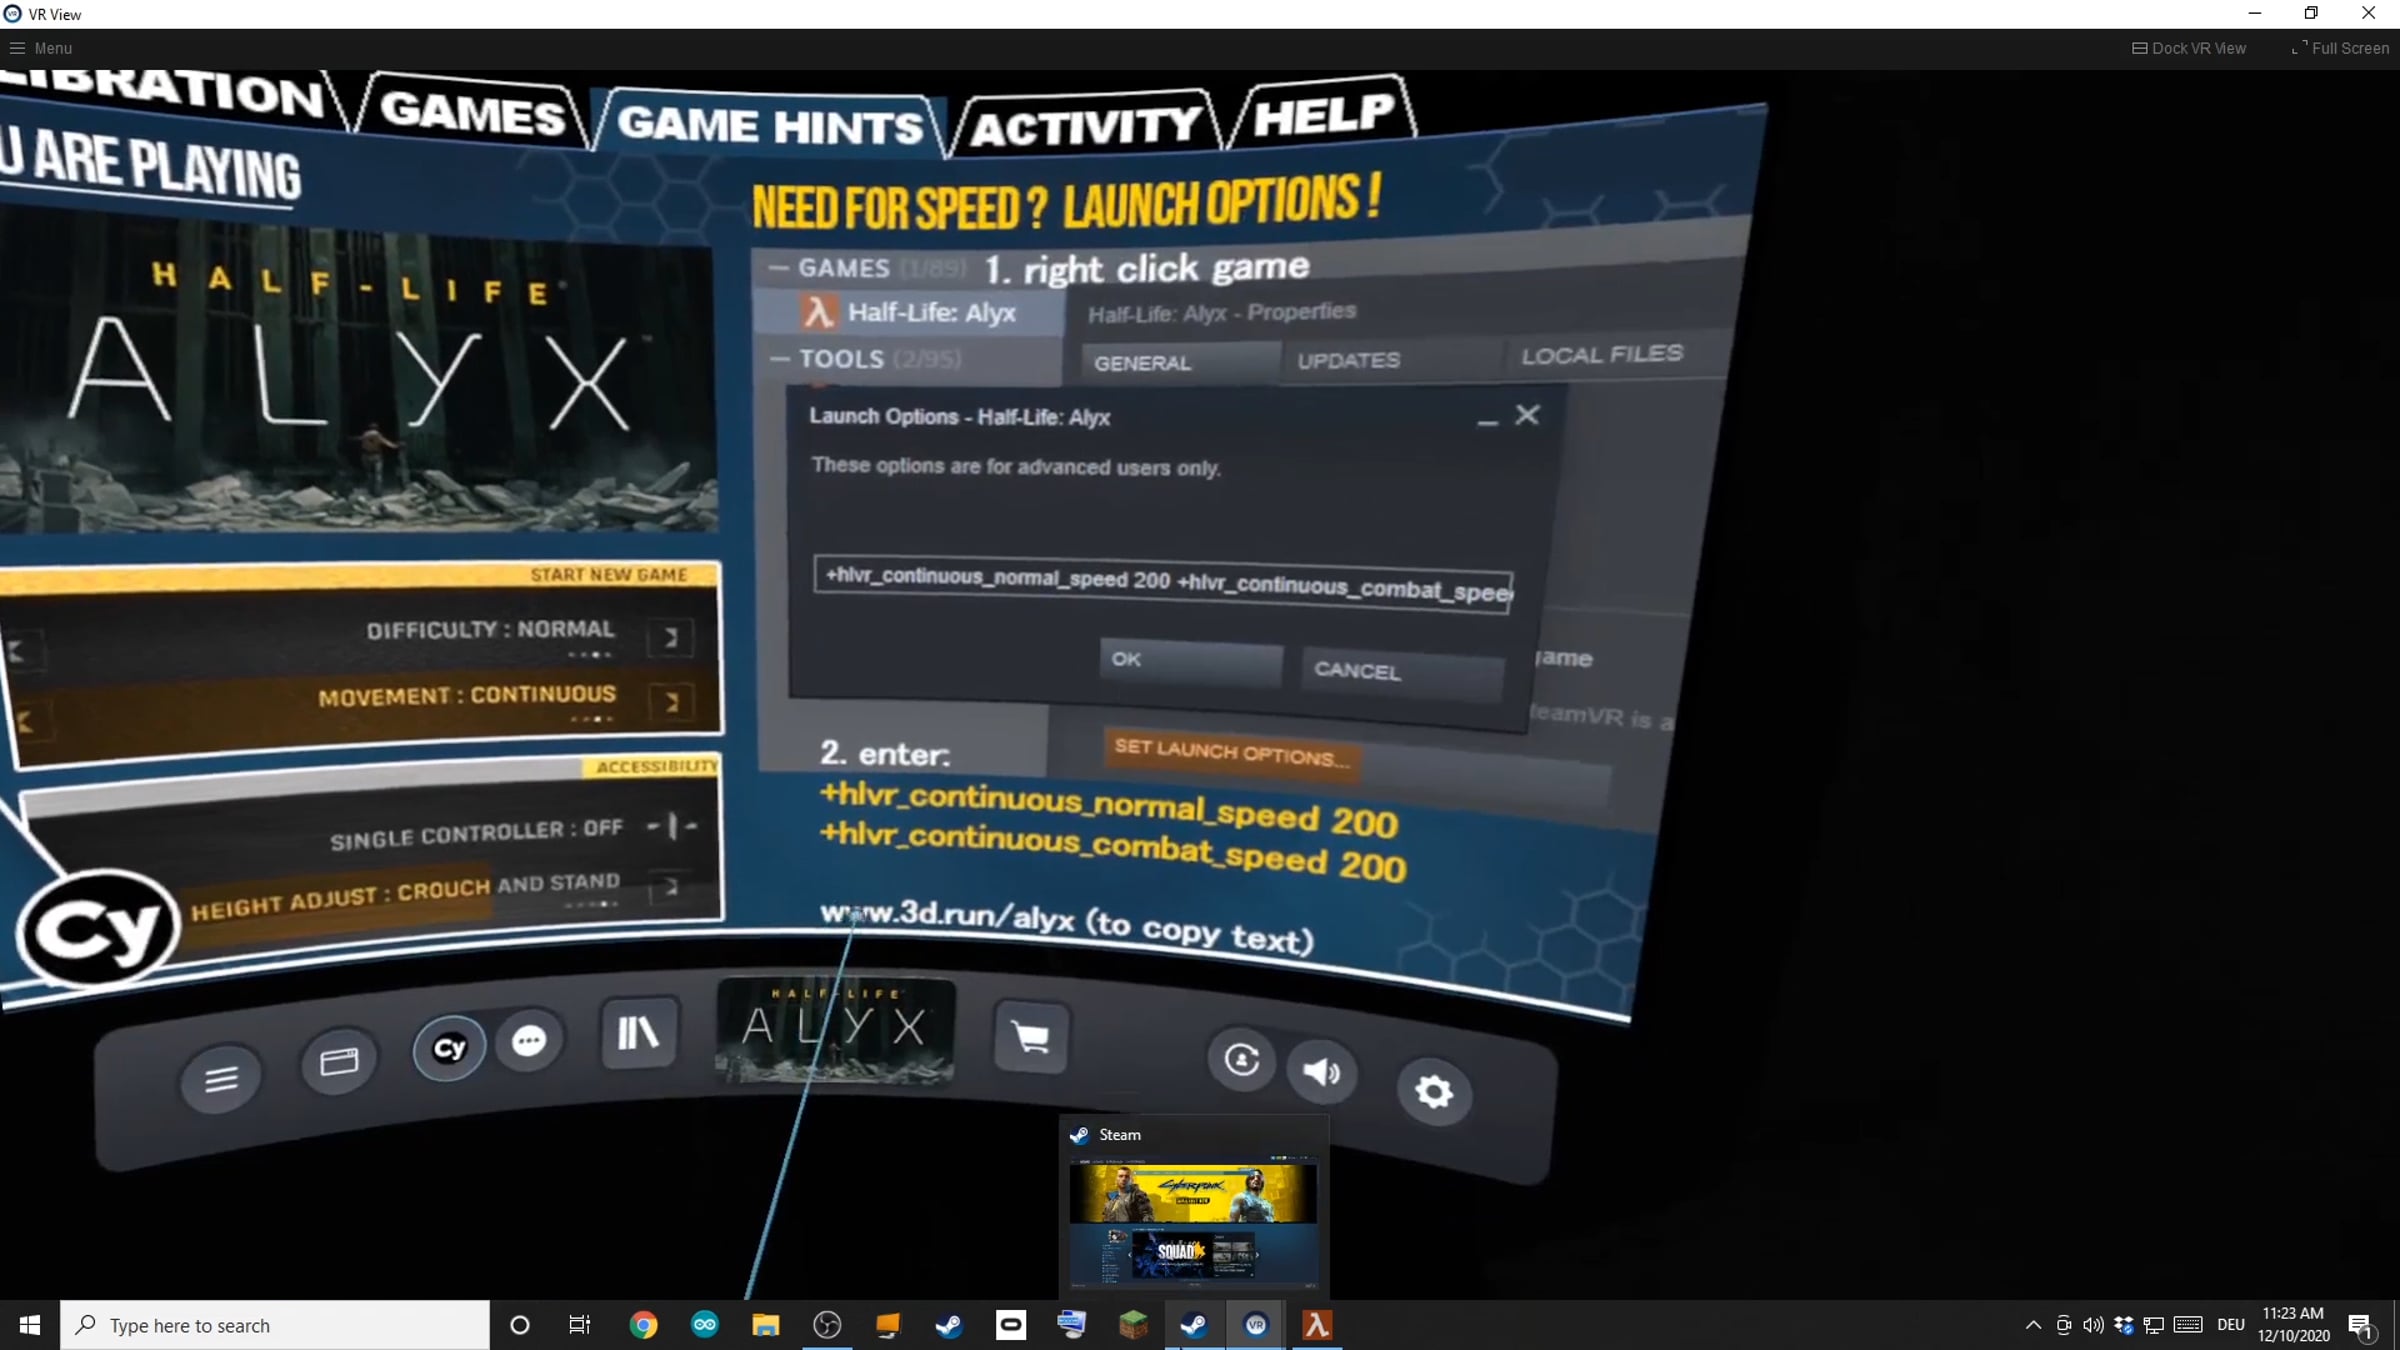The height and width of the screenshot is (1350, 2400).
Task: Open the SteamVR dashboard hamburger menu
Action: click(221, 1079)
